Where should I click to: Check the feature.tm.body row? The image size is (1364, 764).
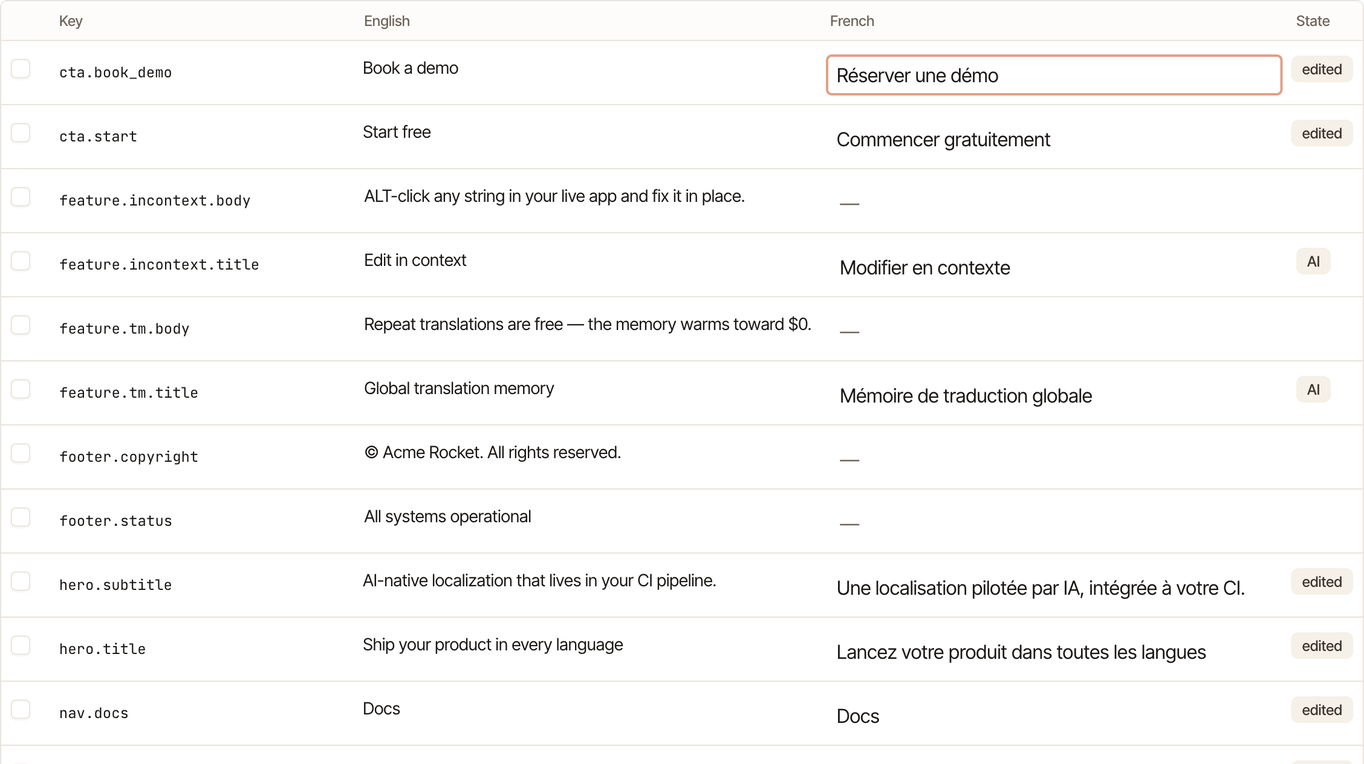coord(20,325)
